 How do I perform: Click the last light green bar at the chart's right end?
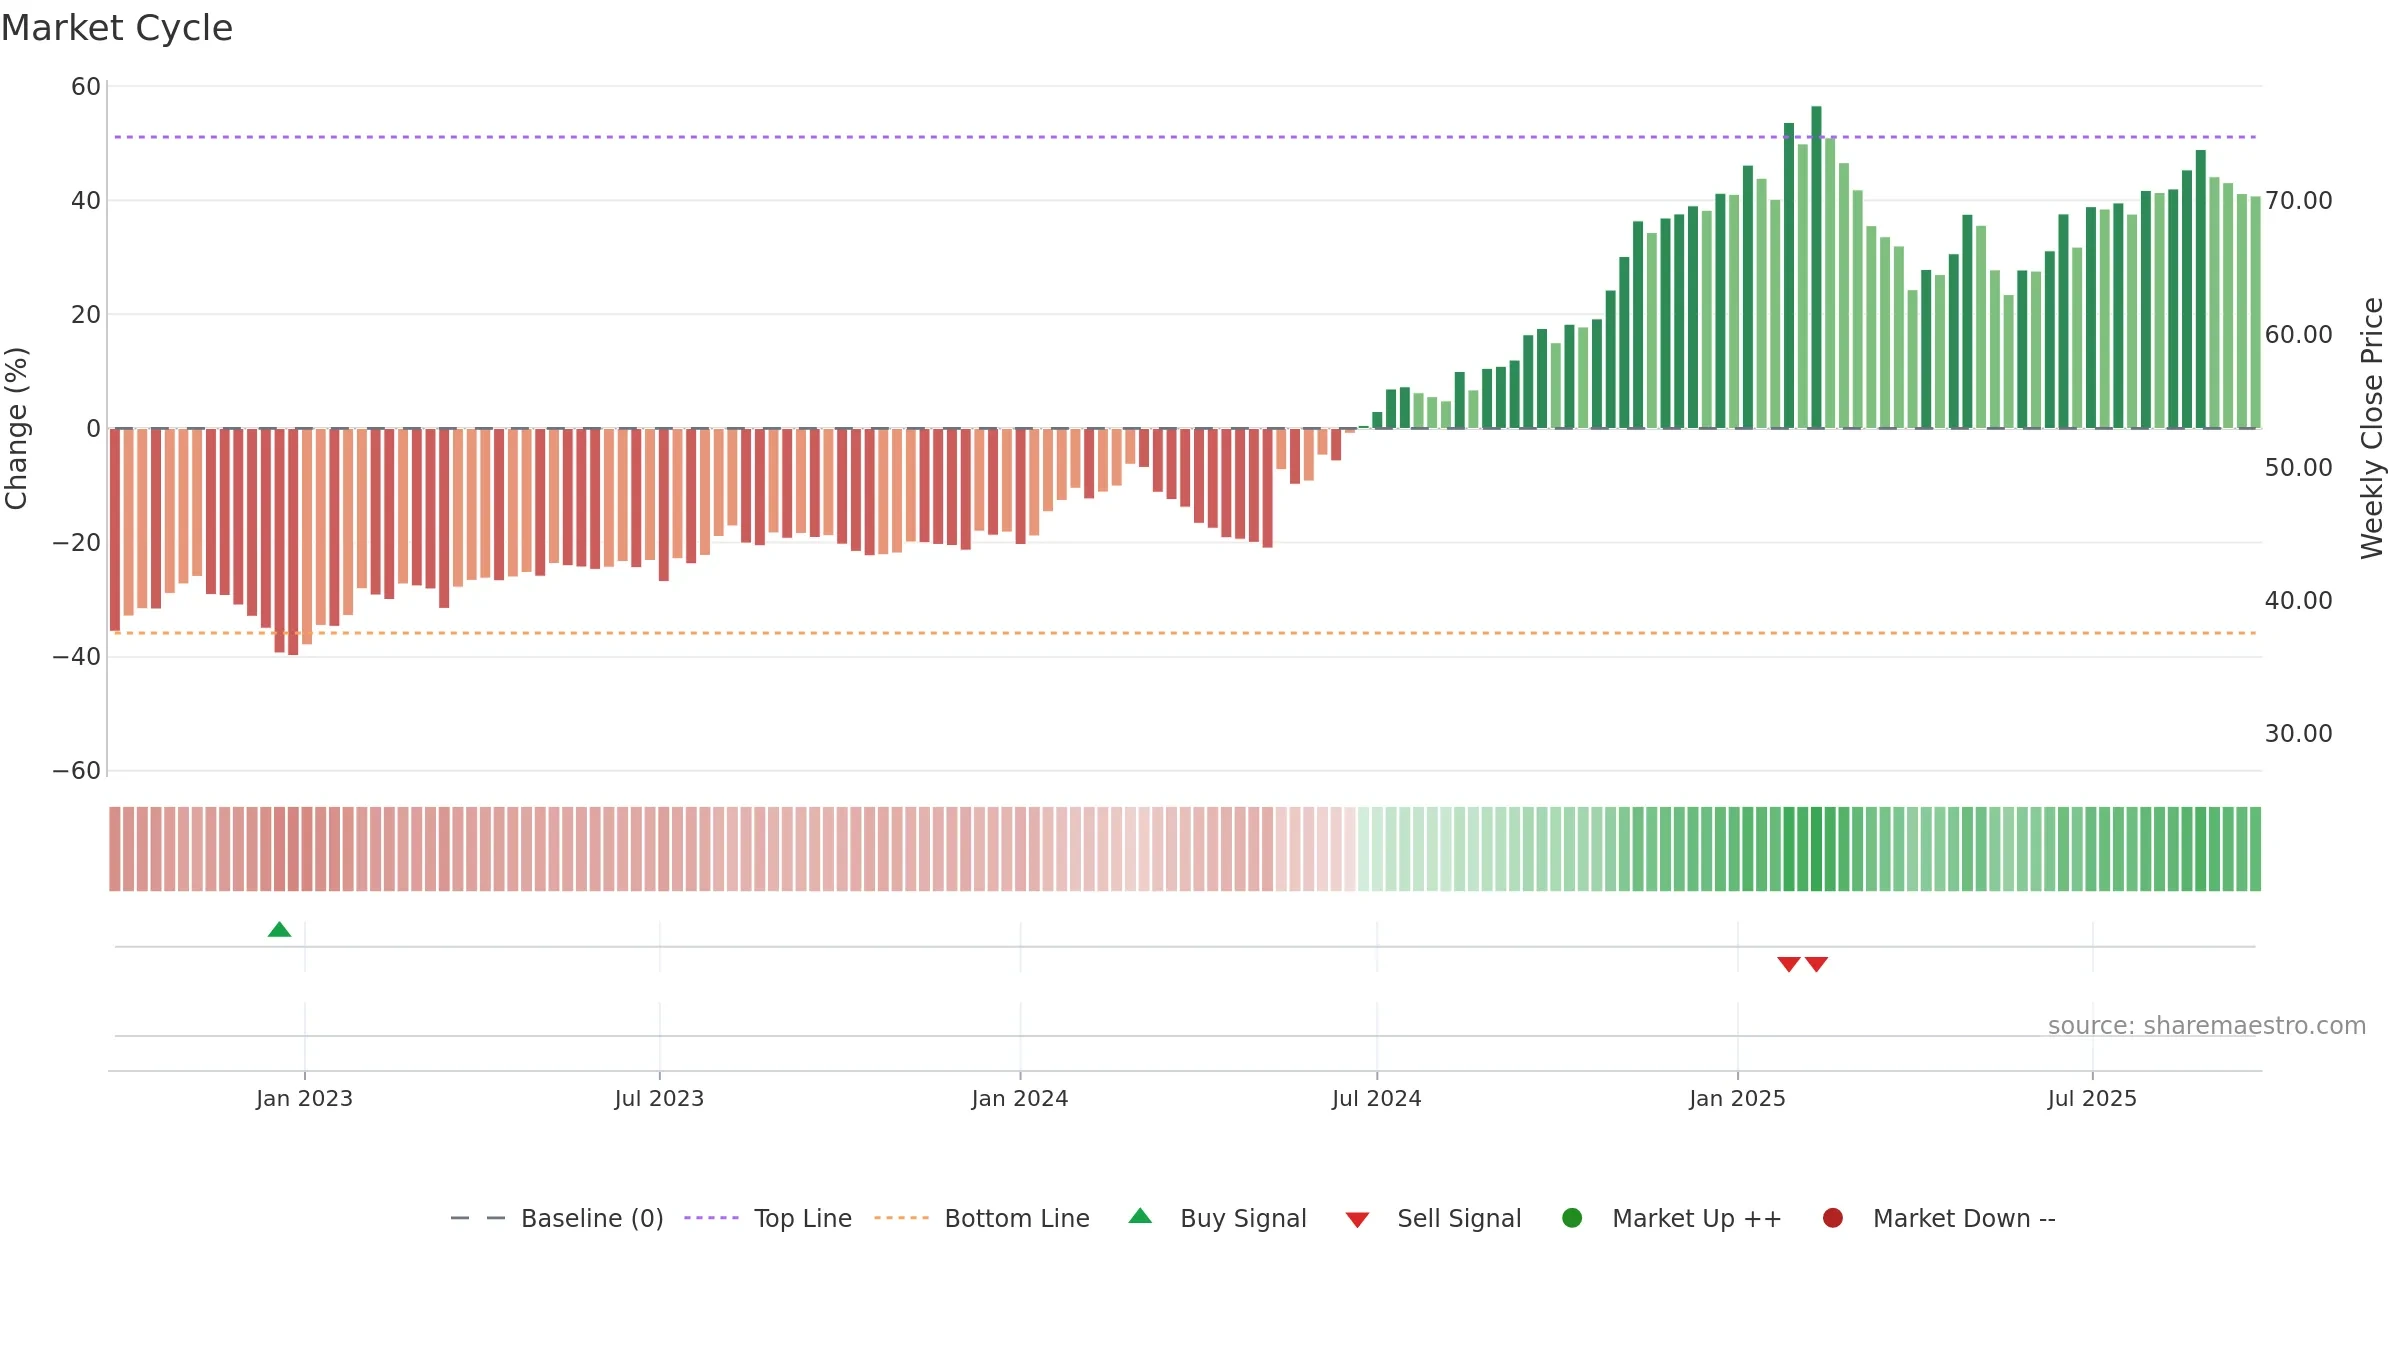click(x=2255, y=312)
